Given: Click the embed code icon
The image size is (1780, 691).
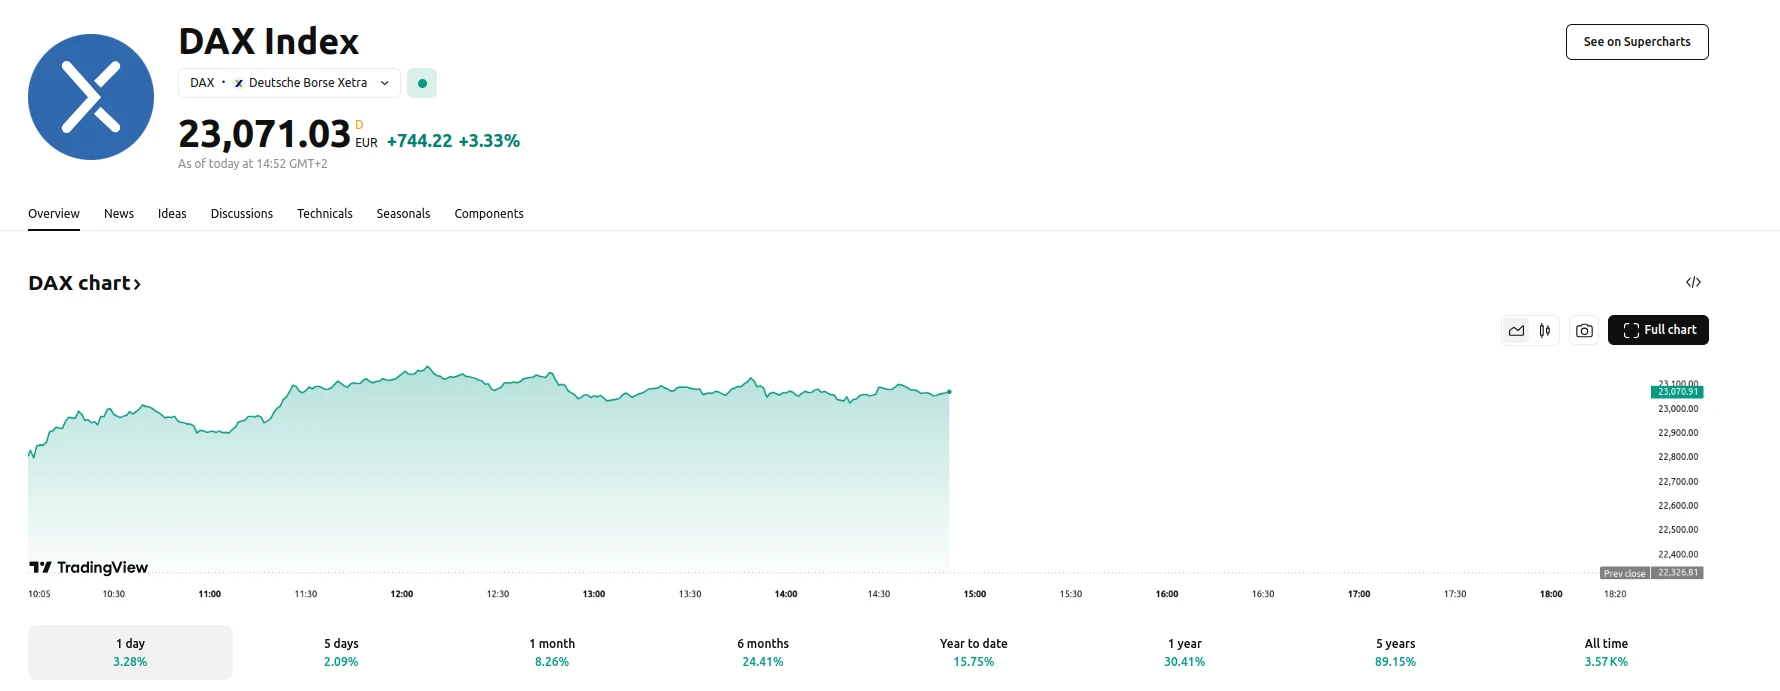Looking at the screenshot, I should tap(1693, 282).
